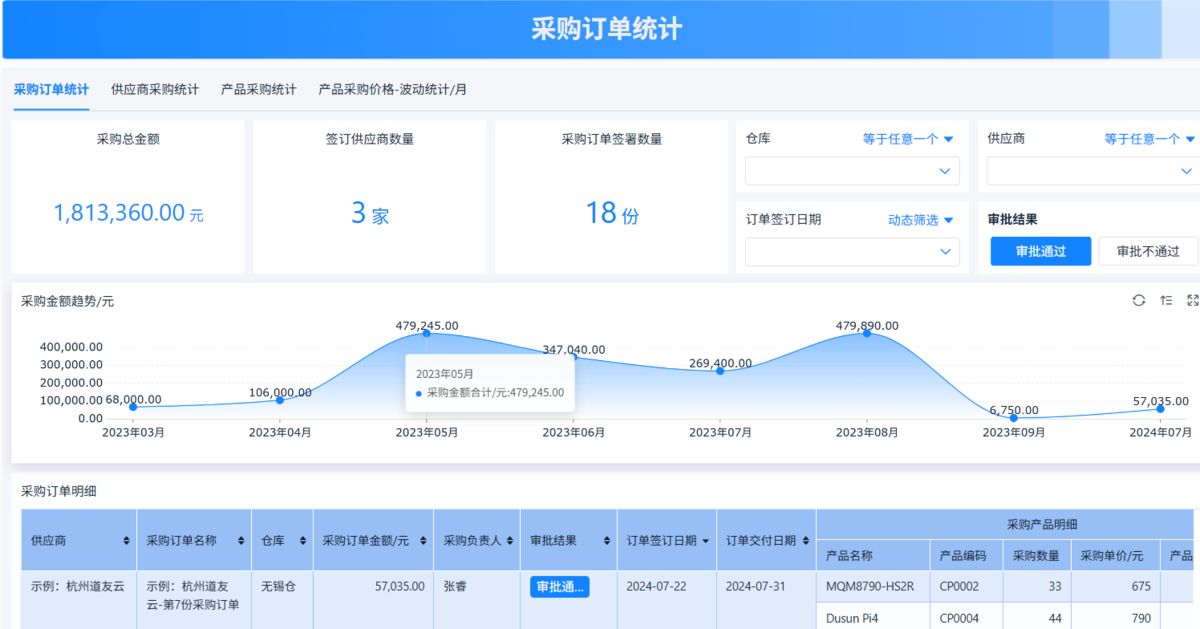Switch to 供应商采购统计 tab
This screenshot has width=1200, height=629.
(x=154, y=89)
